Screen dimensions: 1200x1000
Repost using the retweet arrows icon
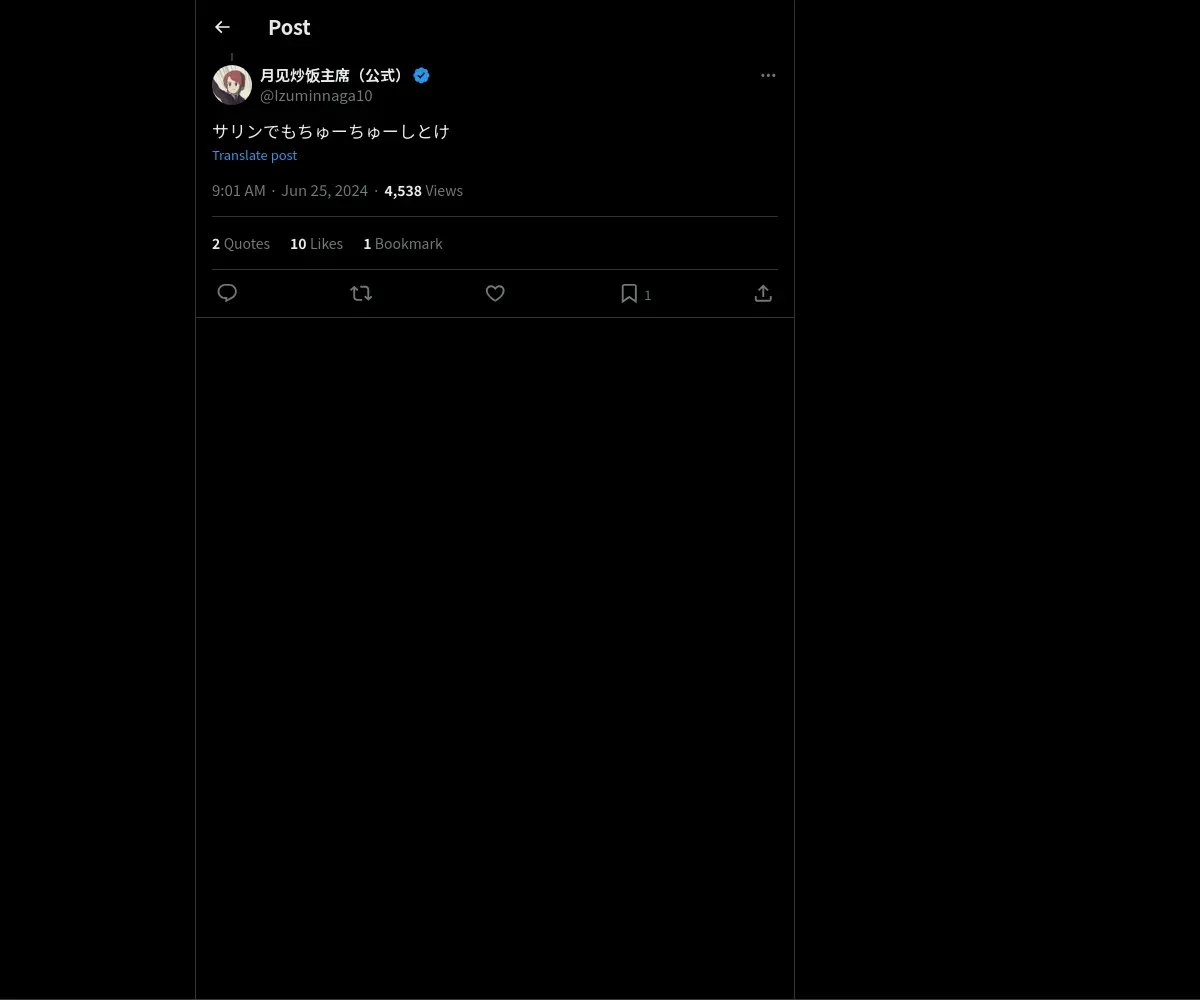(361, 293)
